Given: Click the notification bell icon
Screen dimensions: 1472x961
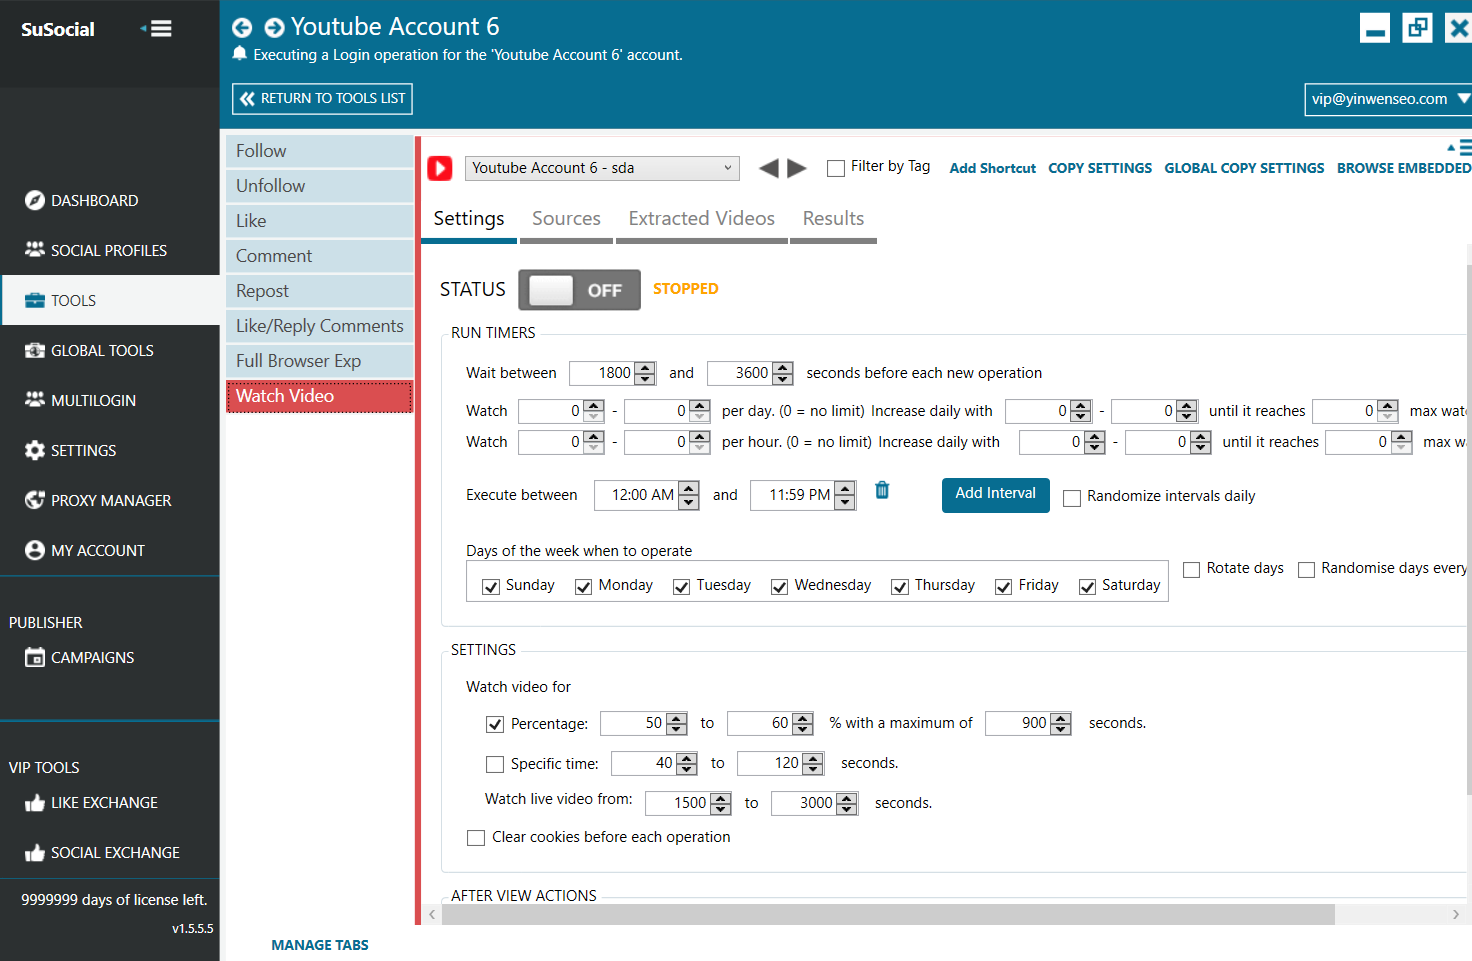Looking at the screenshot, I should [x=240, y=54].
